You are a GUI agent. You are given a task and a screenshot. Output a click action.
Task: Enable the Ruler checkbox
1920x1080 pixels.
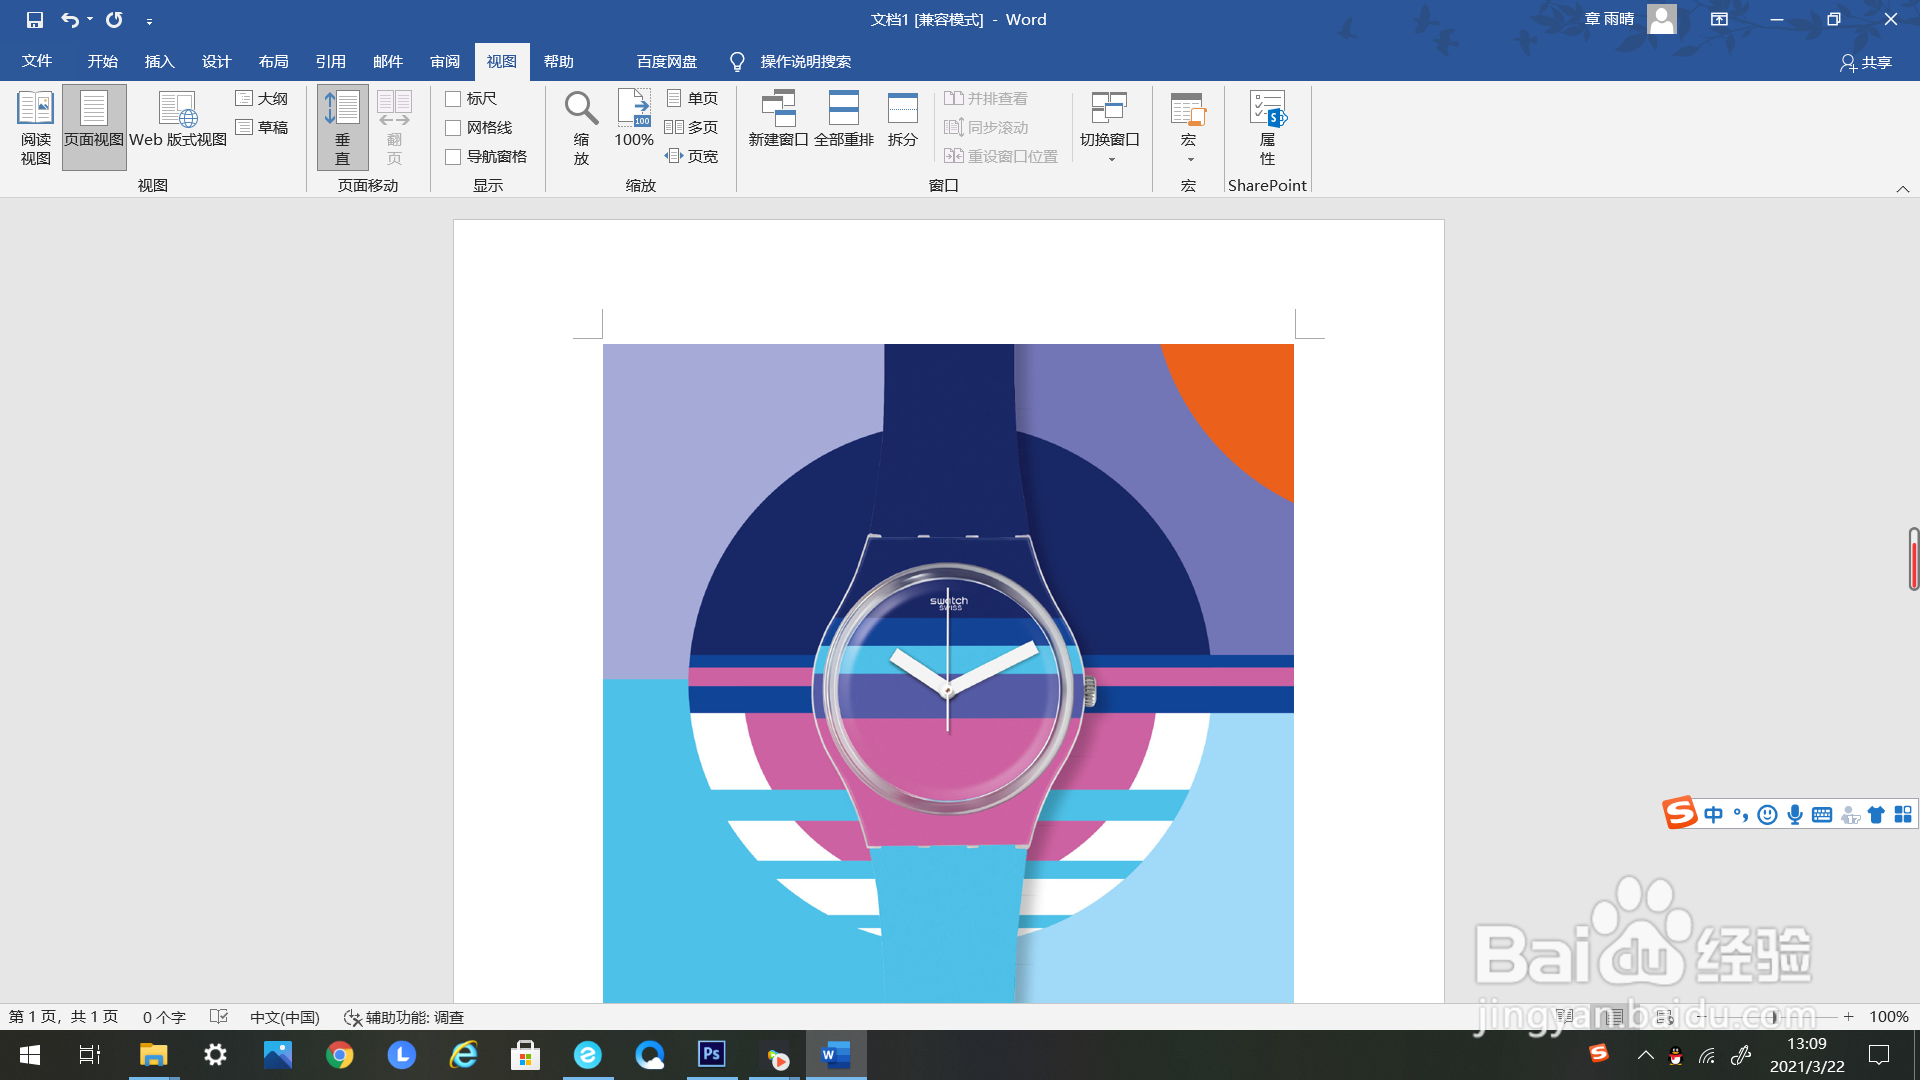pyautogui.click(x=453, y=99)
